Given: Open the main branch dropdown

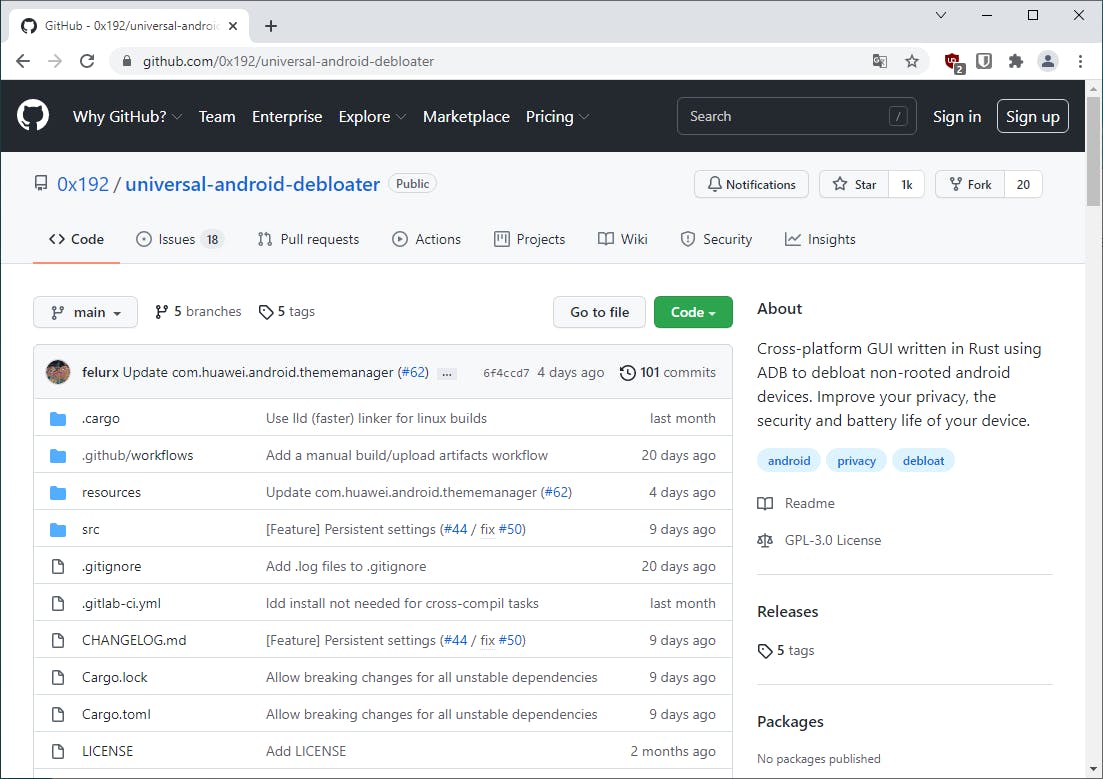Looking at the screenshot, I should pos(85,312).
